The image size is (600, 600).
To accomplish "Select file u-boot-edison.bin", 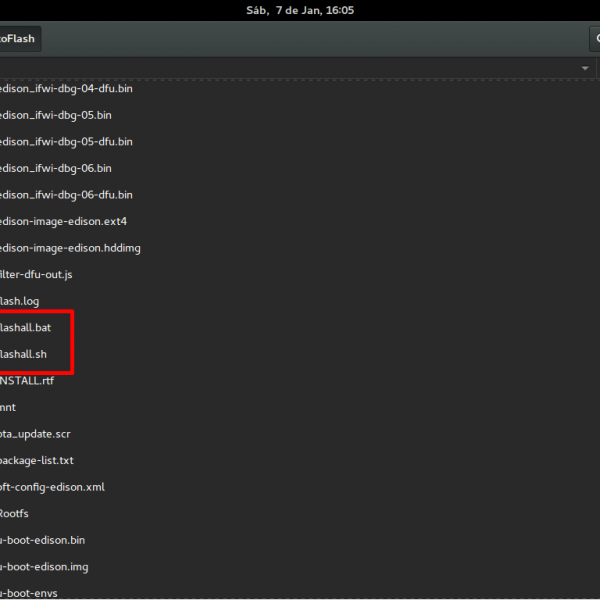I will pyautogui.click(x=42, y=540).
